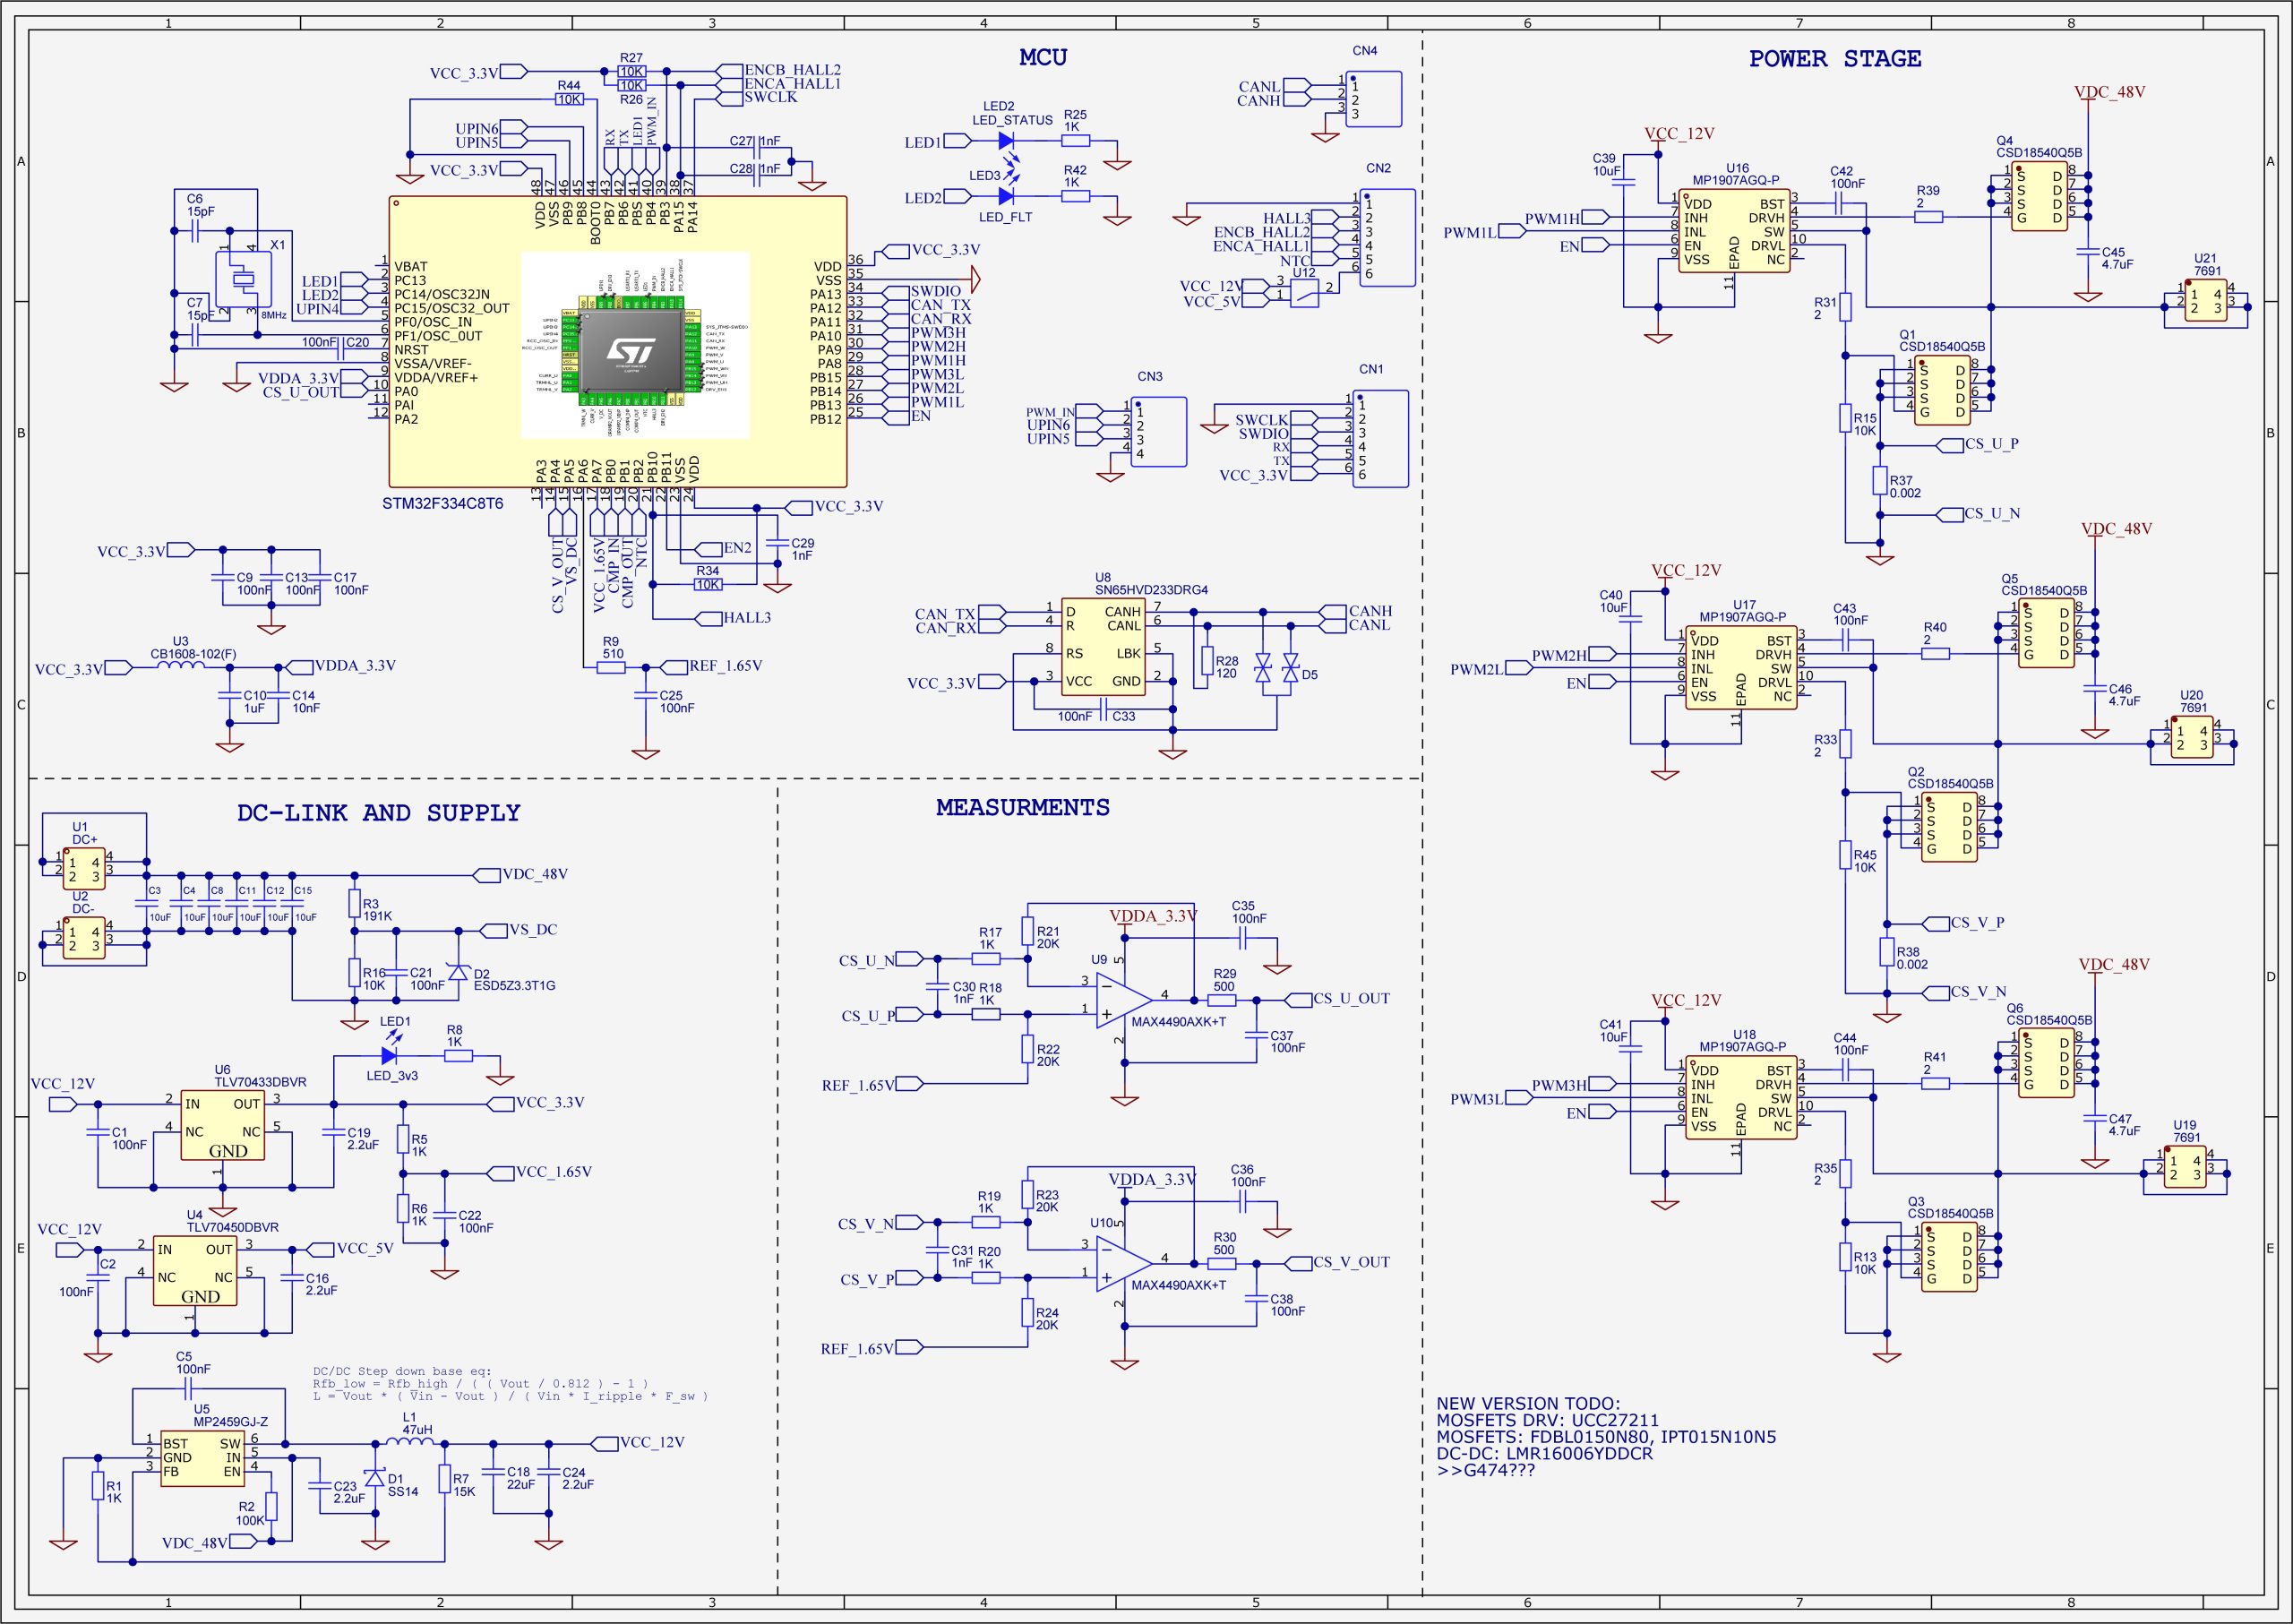This screenshot has height=1624, width=2293.
Task: Click the >>G474??? note text
Action: [1485, 1470]
